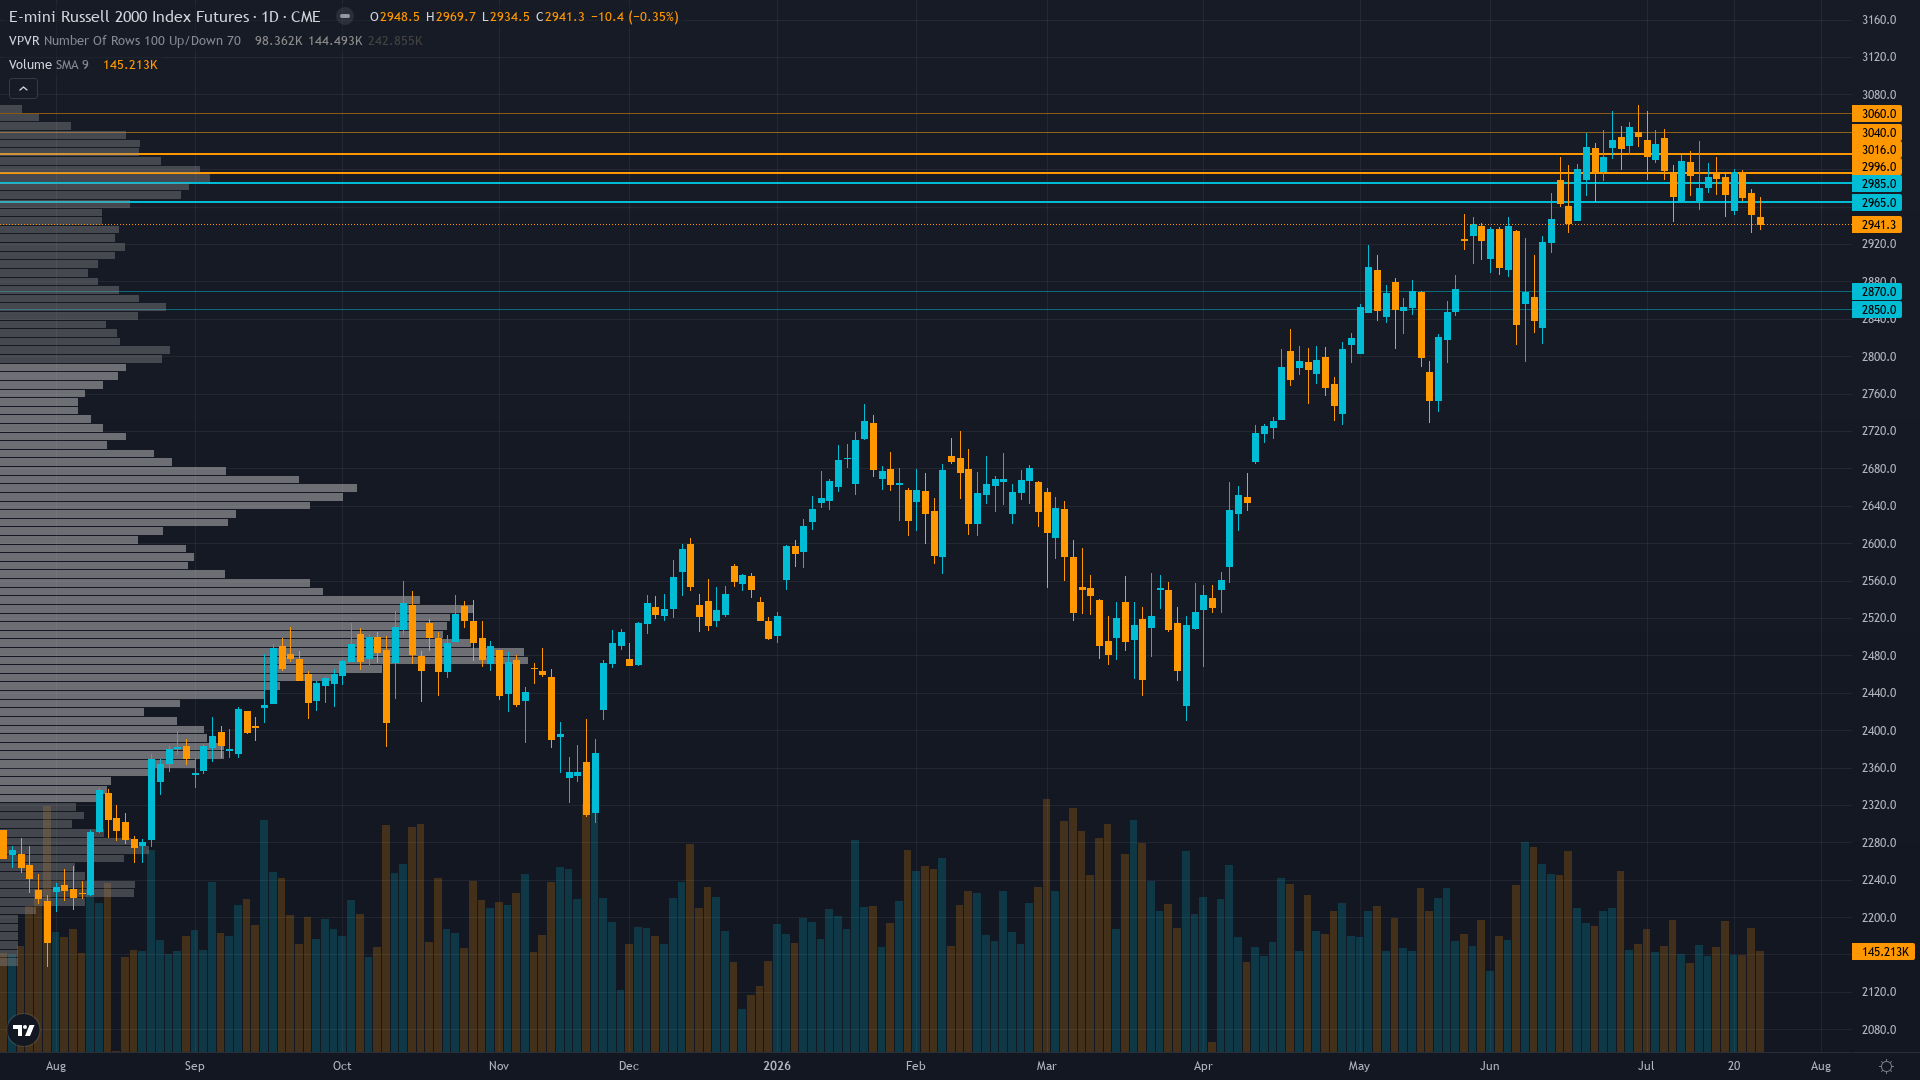Click the Feb label on time axis
Viewport: 1920px width, 1080px height.
pos(916,1066)
